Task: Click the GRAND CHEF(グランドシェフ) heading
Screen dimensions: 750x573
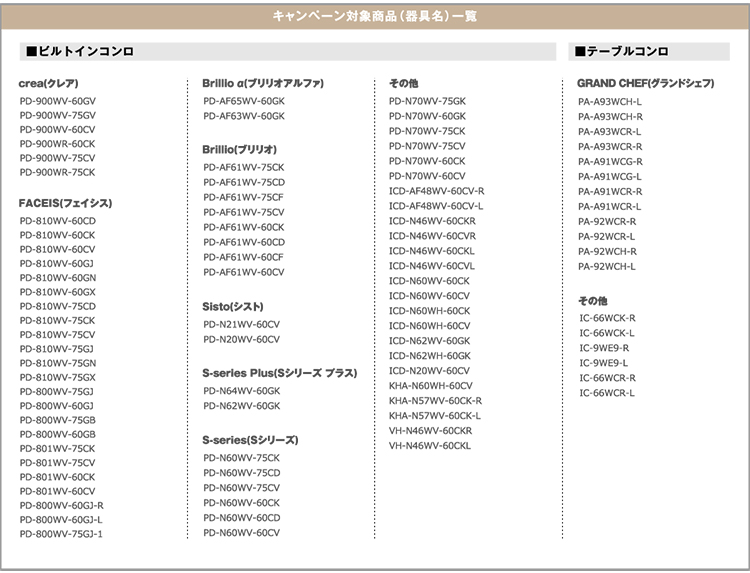Action: [646, 83]
